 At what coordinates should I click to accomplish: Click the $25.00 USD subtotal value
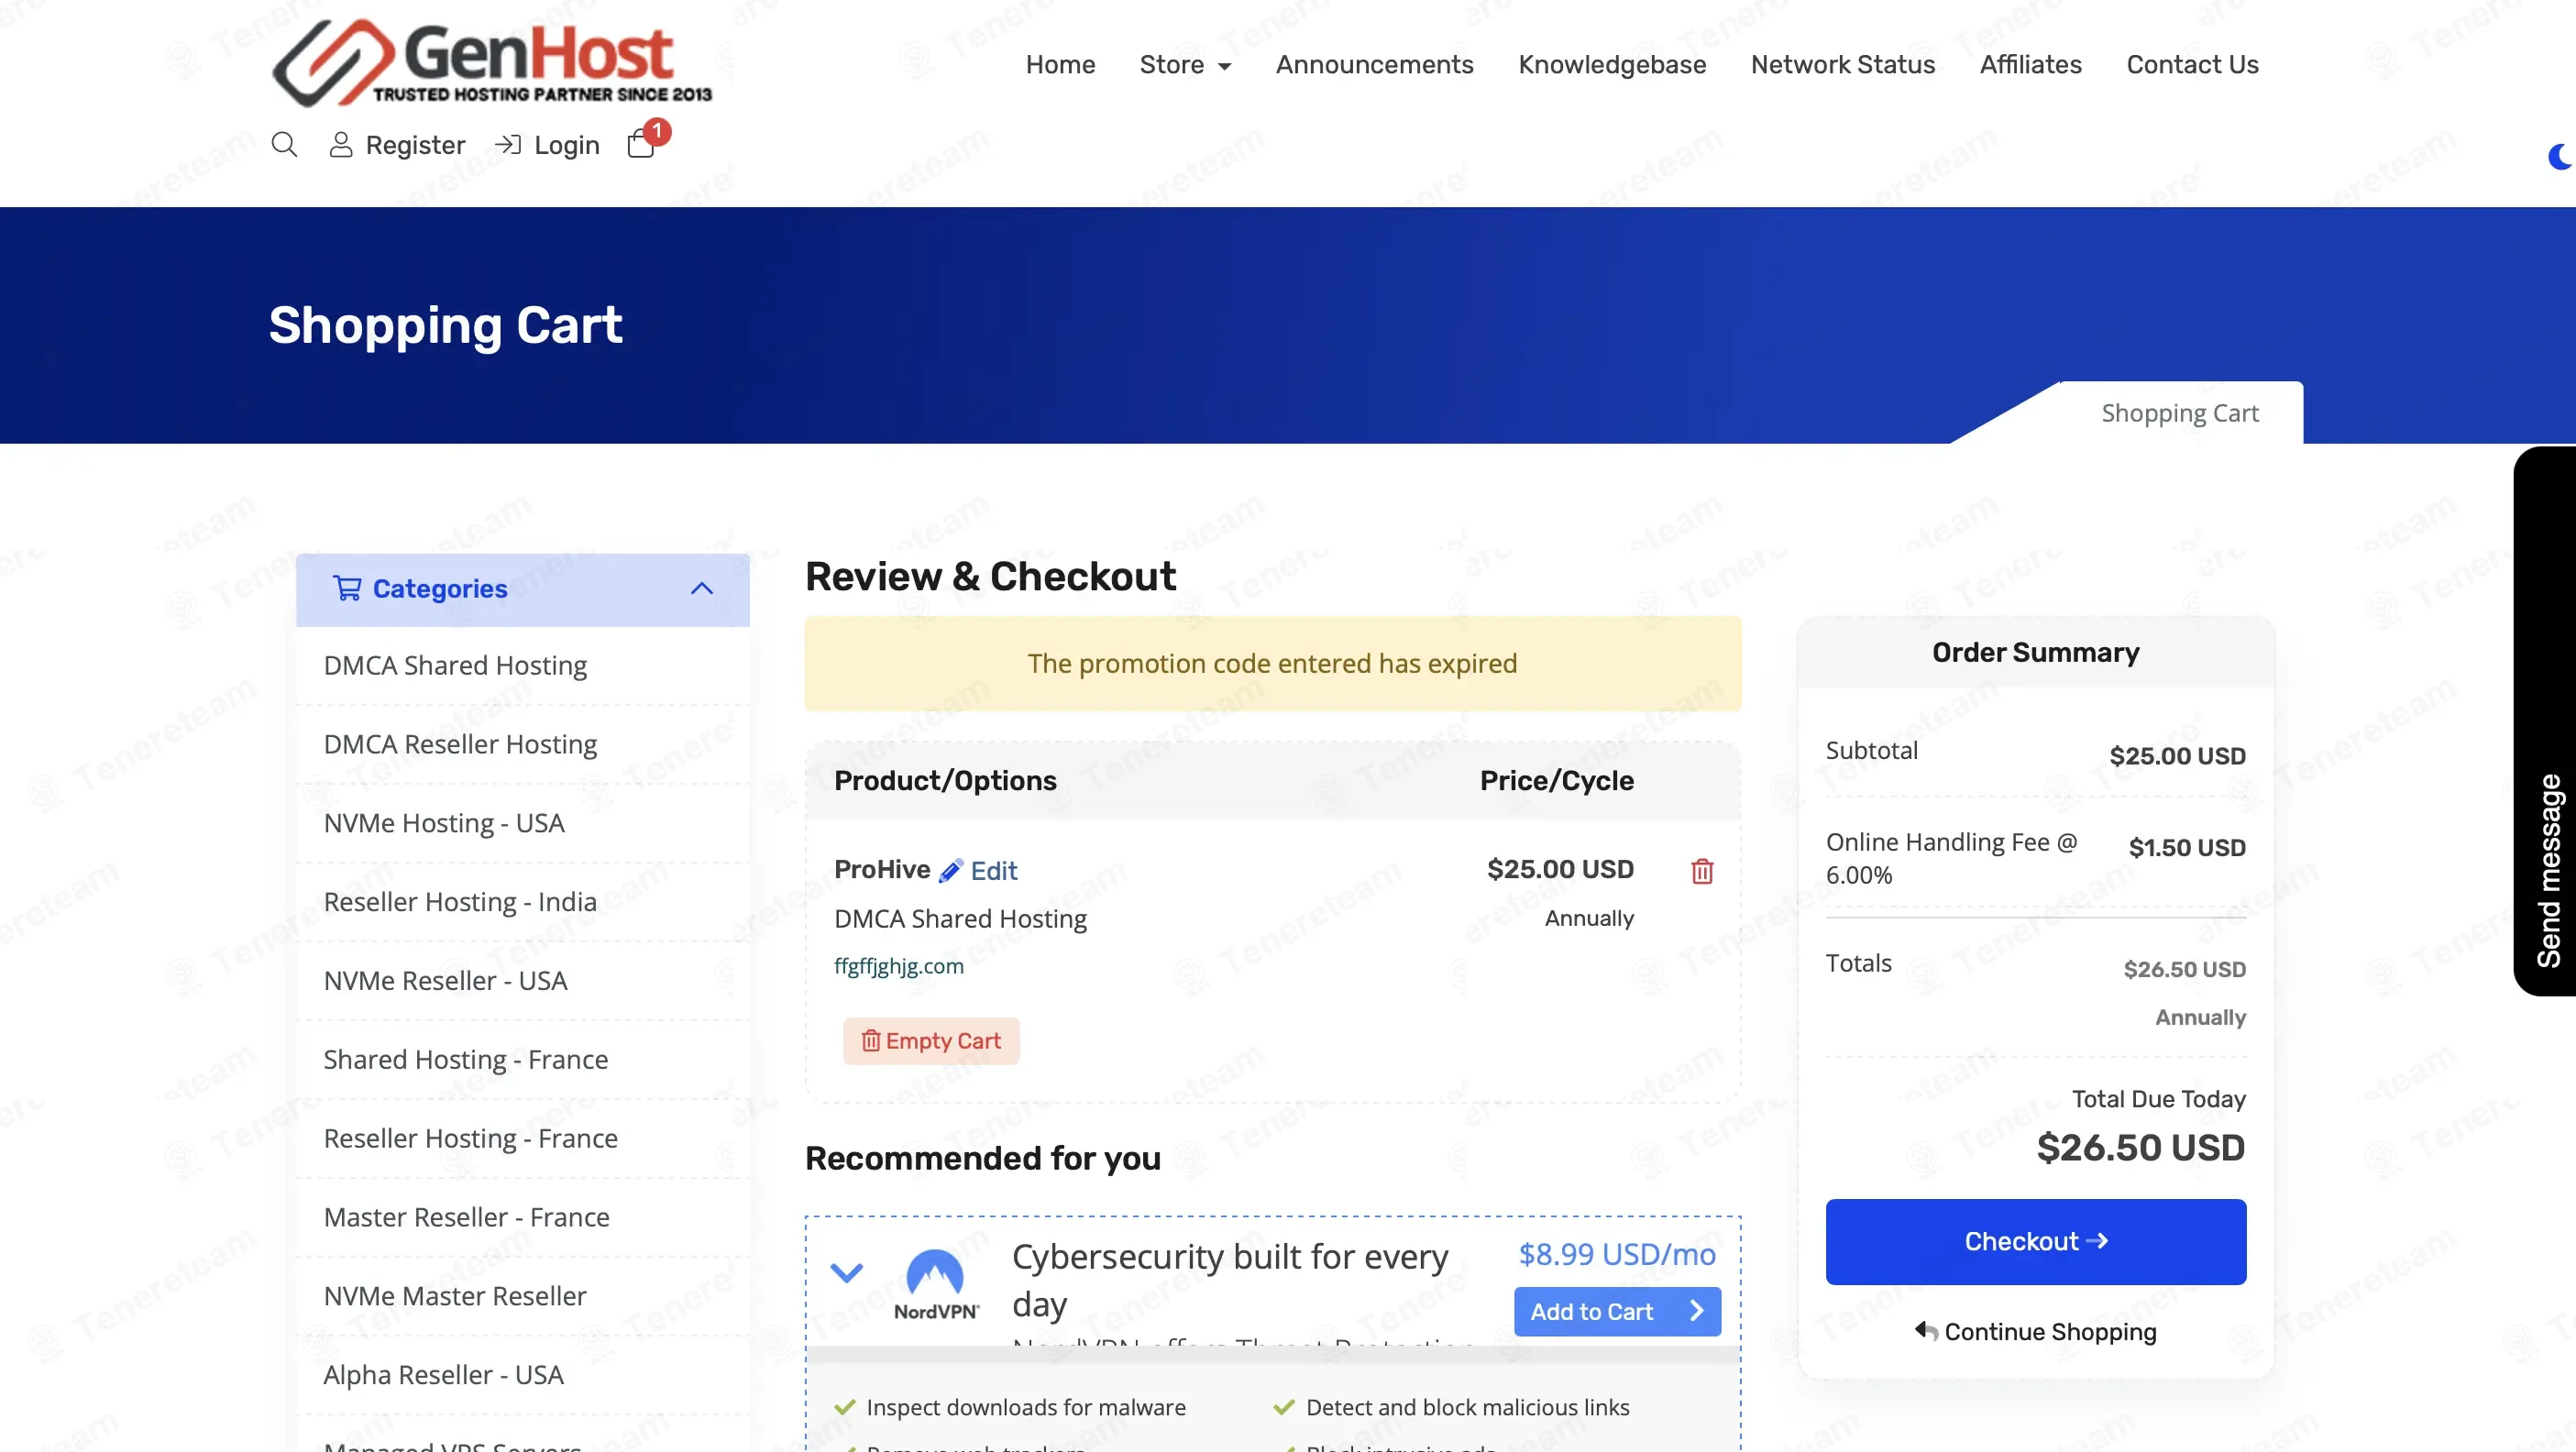(2177, 756)
